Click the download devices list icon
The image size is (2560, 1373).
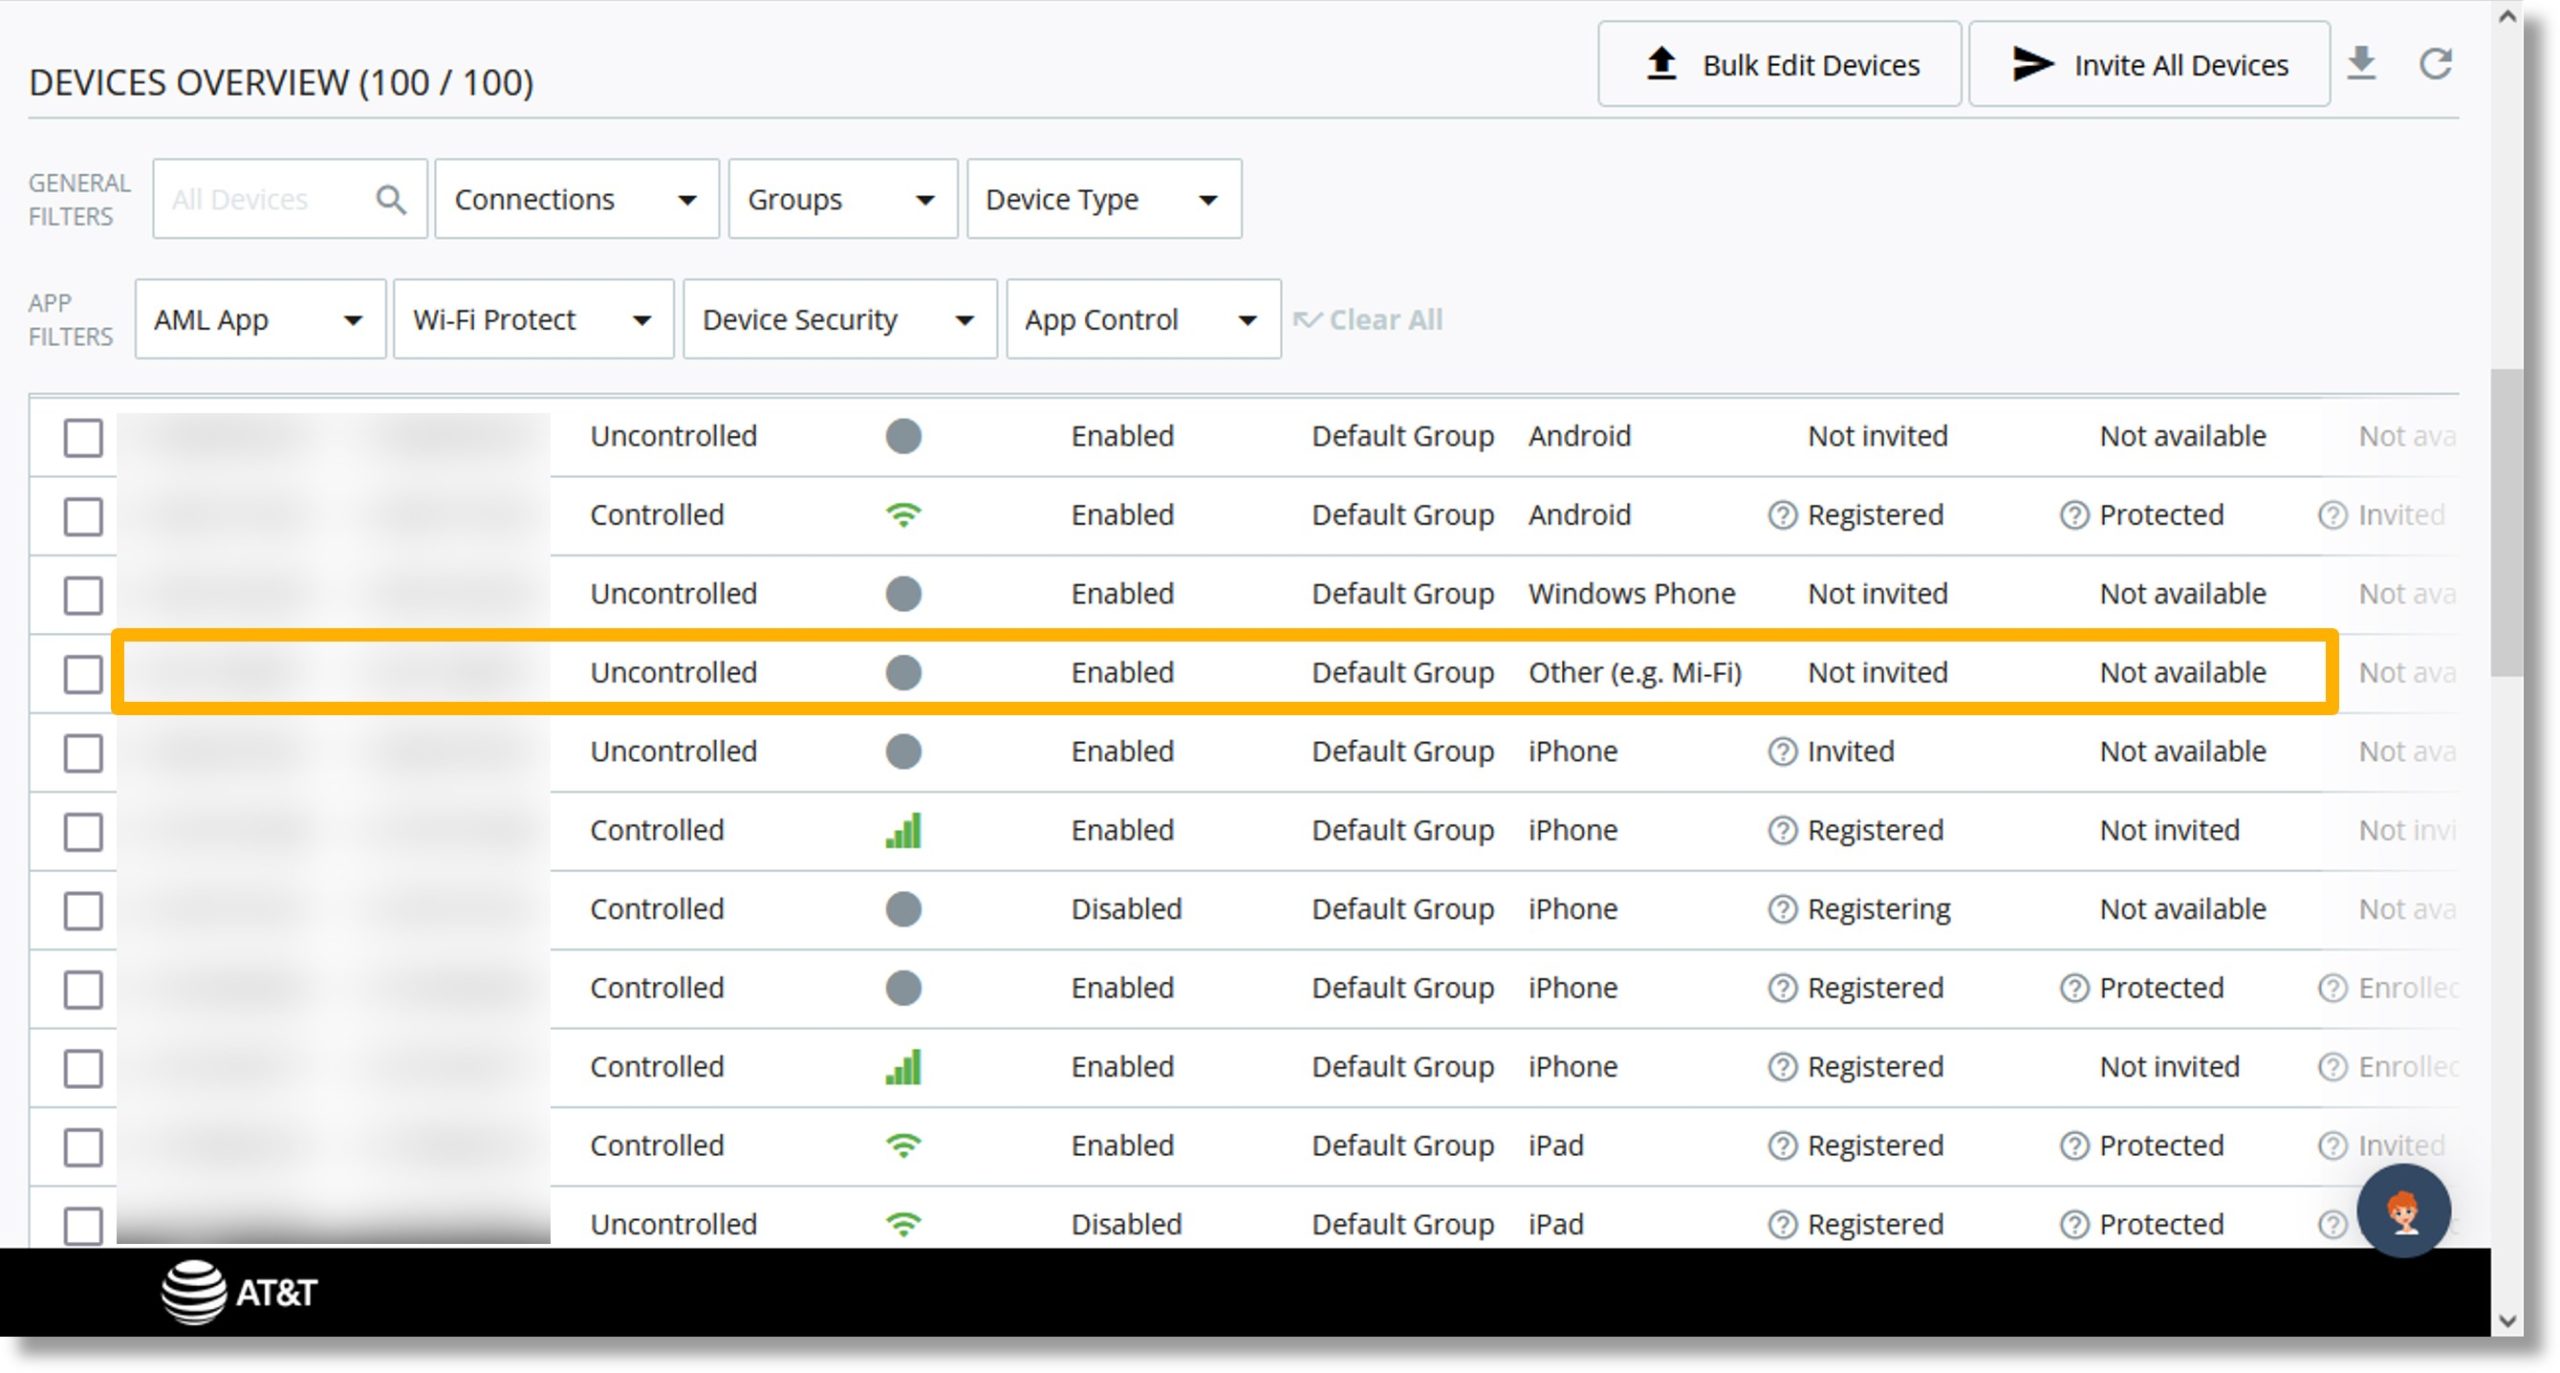tap(2361, 63)
